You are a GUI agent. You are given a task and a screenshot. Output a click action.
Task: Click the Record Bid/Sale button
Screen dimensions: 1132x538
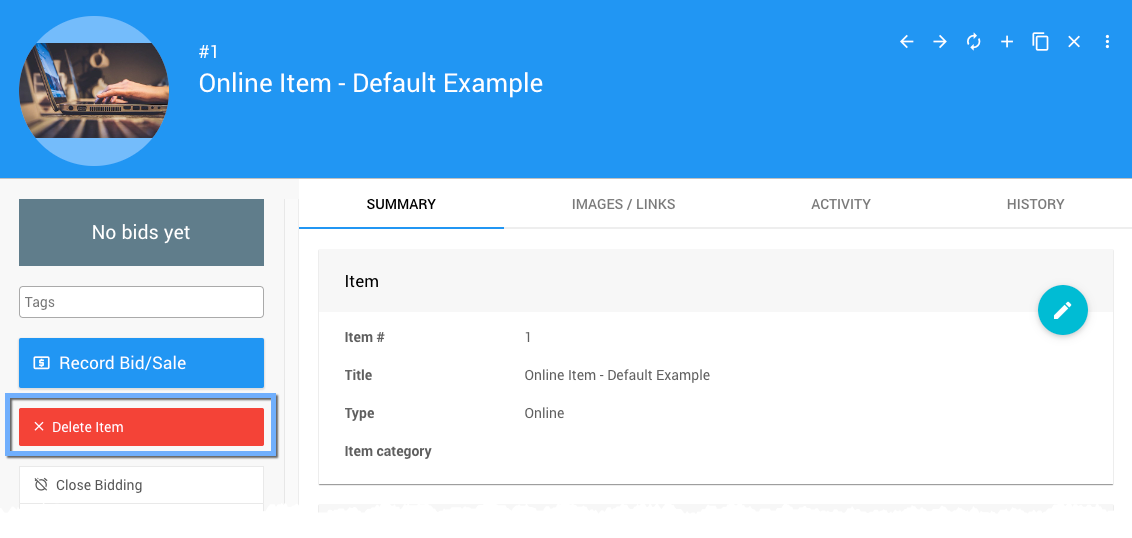click(141, 363)
